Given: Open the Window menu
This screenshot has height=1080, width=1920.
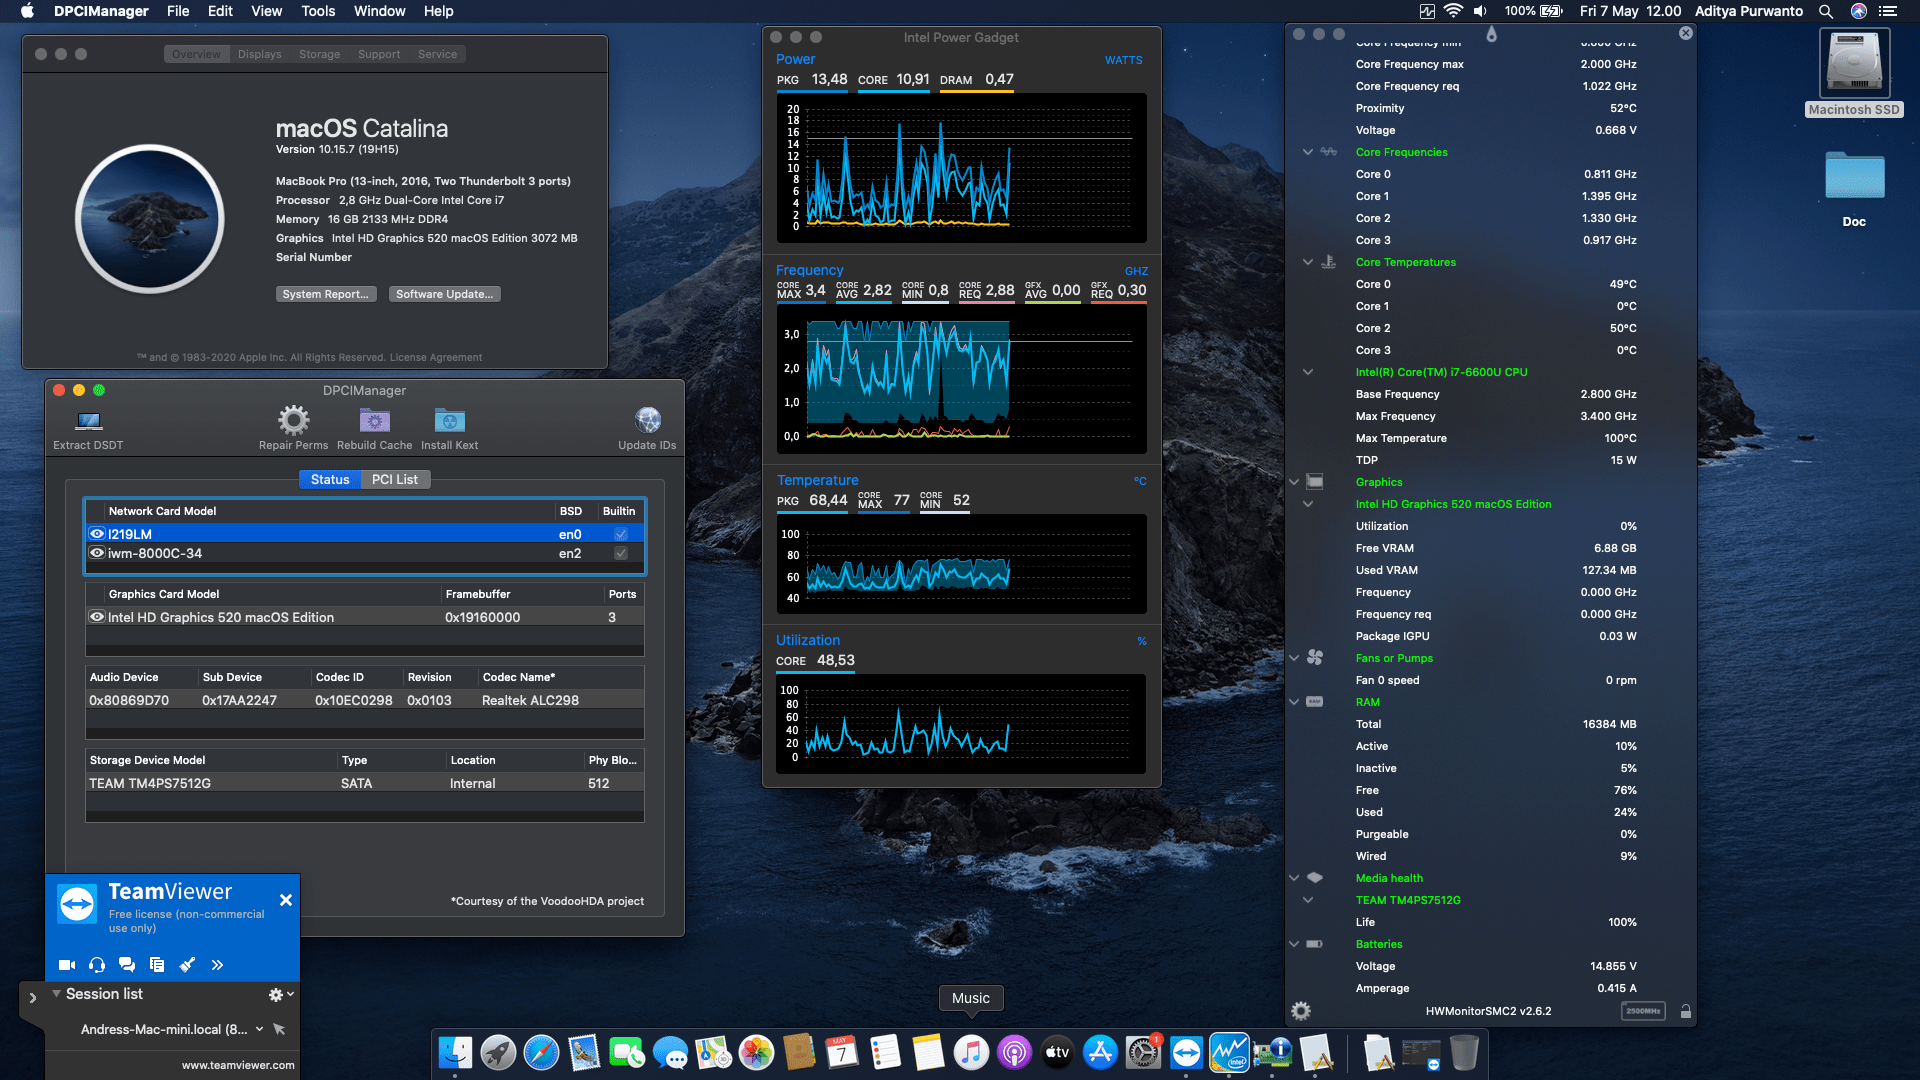Looking at the screenshot, I should tap(379, 11).
